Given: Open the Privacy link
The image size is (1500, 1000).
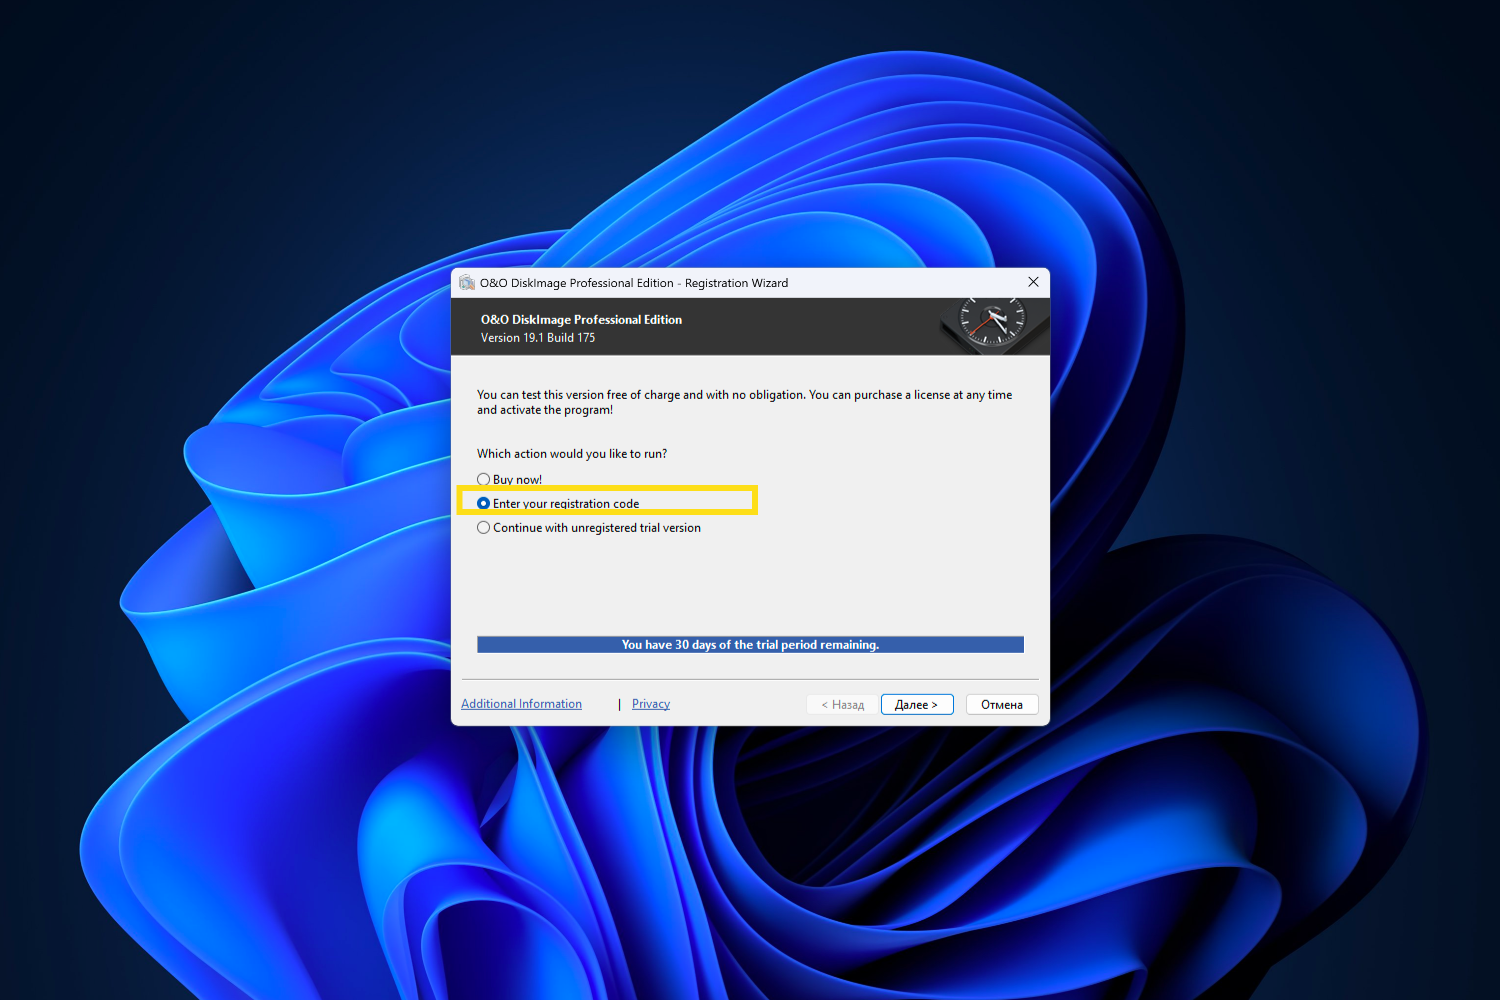Looking at the screenshot, I should point(651,704).
